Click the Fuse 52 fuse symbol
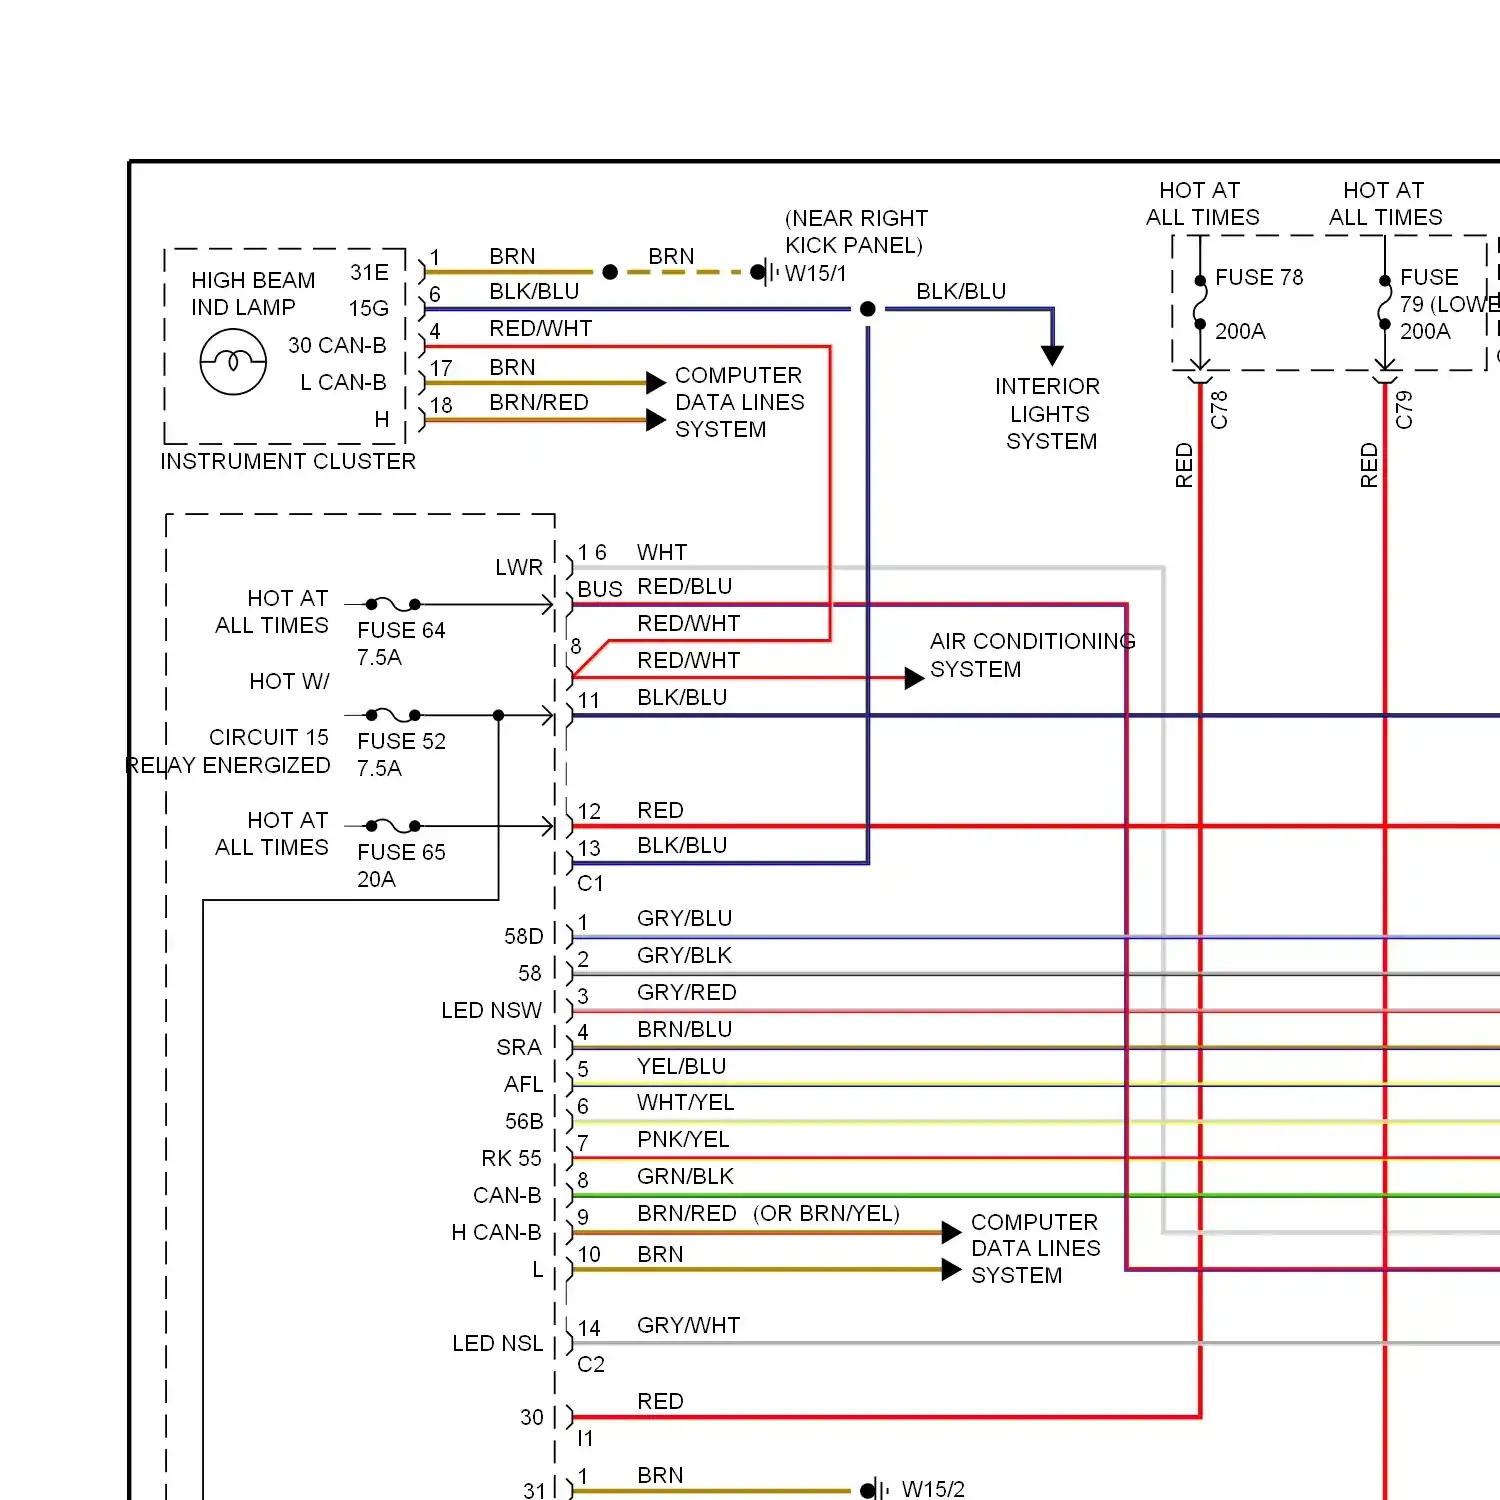The width and height of the screenshot is (1500, 1500). pyautogui.click(x=393, y=715)
